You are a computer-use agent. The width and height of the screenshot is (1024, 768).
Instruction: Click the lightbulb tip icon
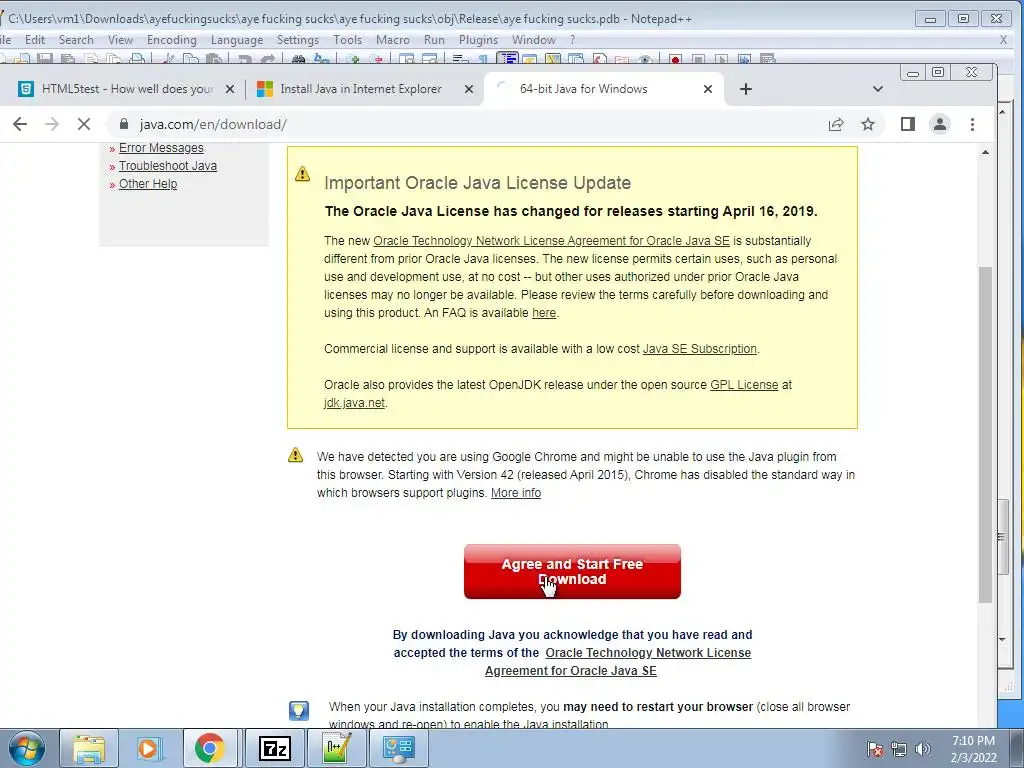point(298,711)
